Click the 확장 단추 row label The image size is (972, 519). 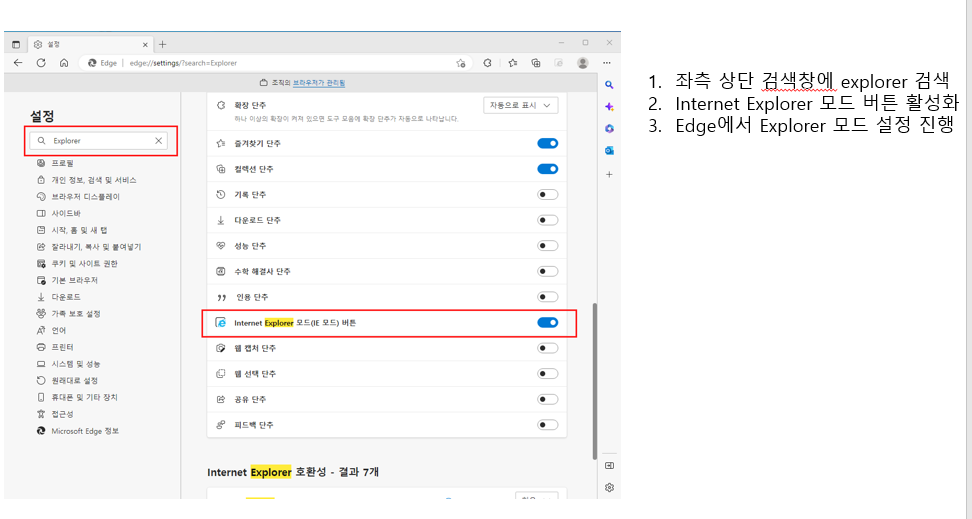[250, 105]
